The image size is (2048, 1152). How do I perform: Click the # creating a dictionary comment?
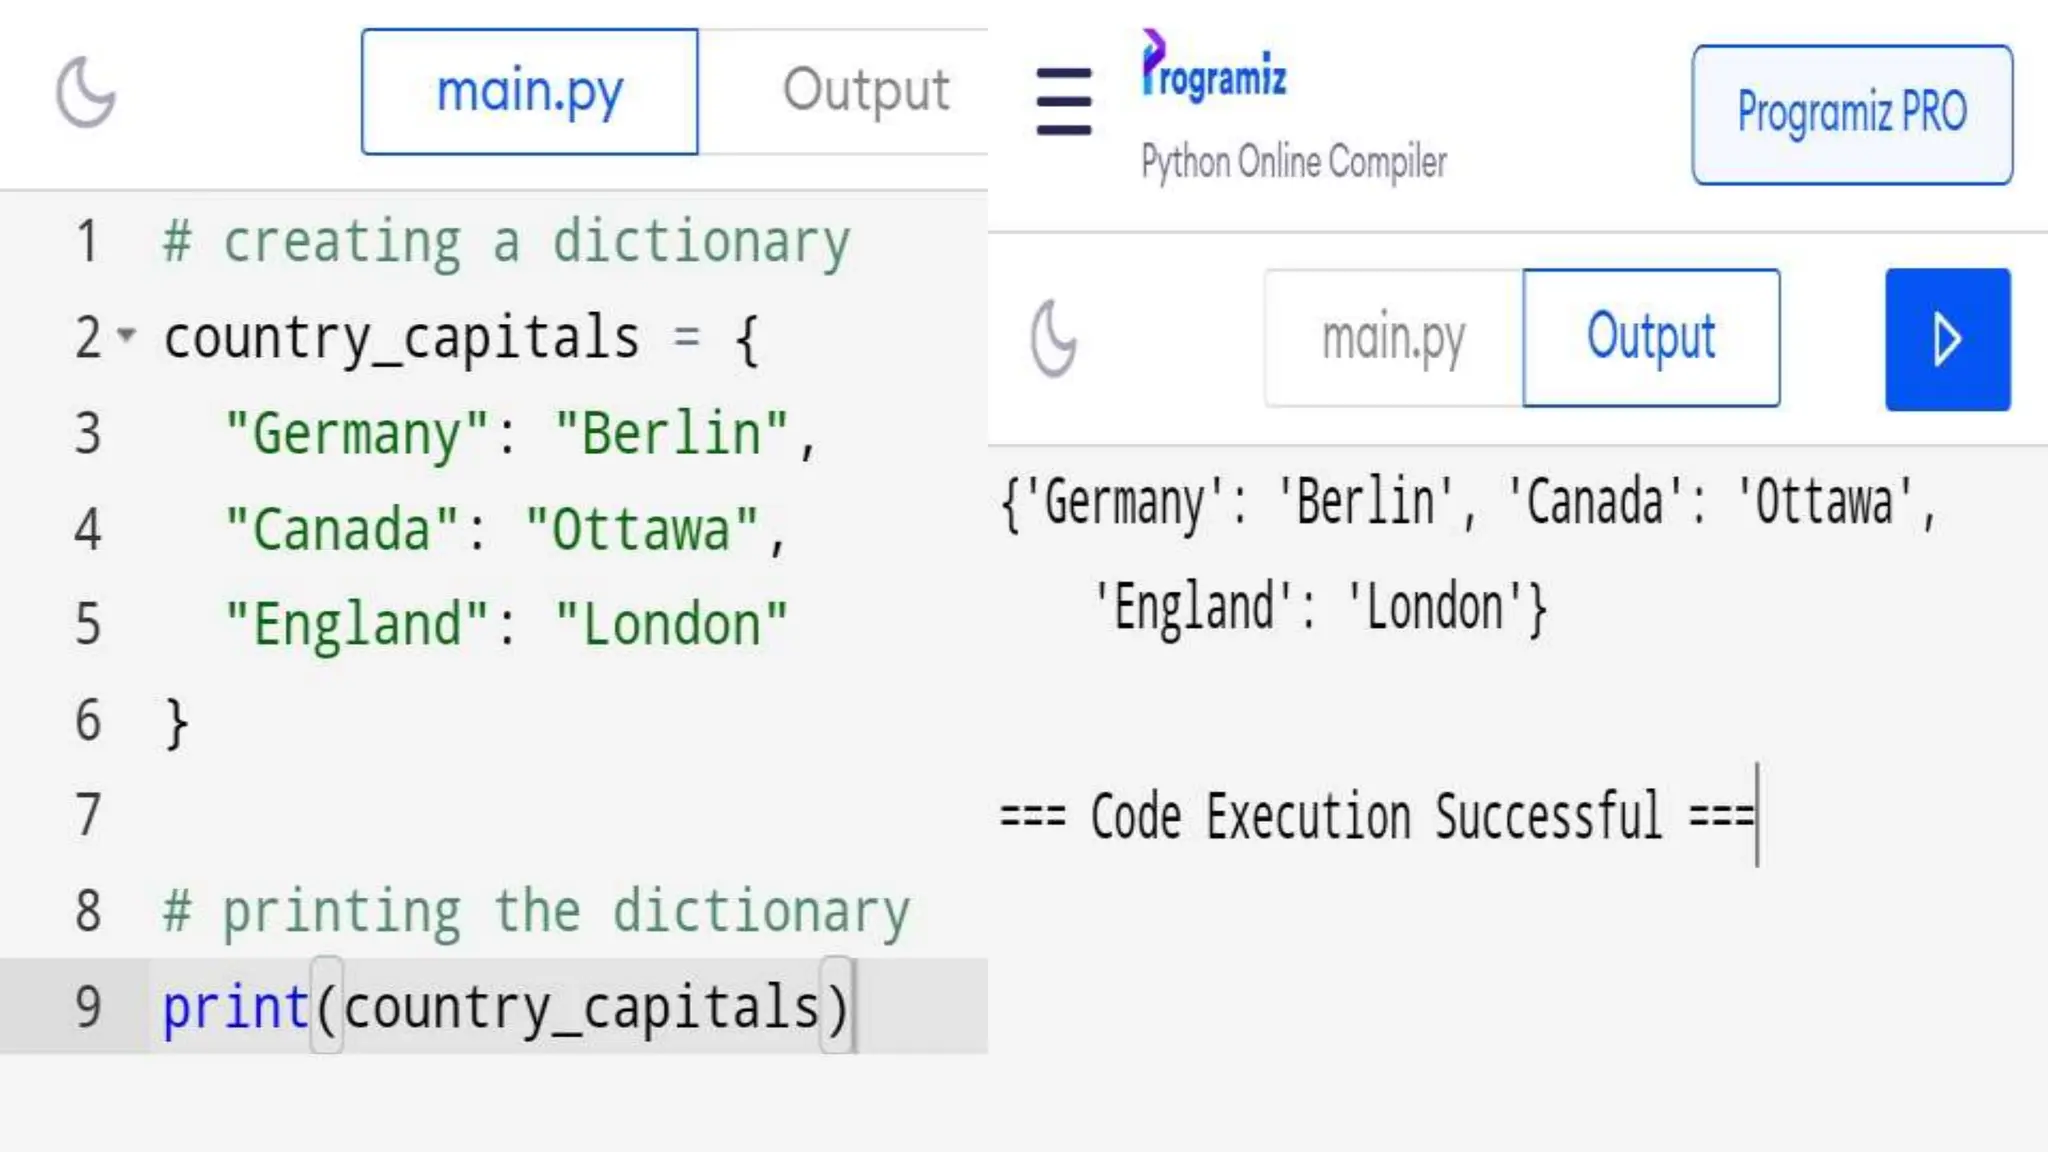point(506,242)
